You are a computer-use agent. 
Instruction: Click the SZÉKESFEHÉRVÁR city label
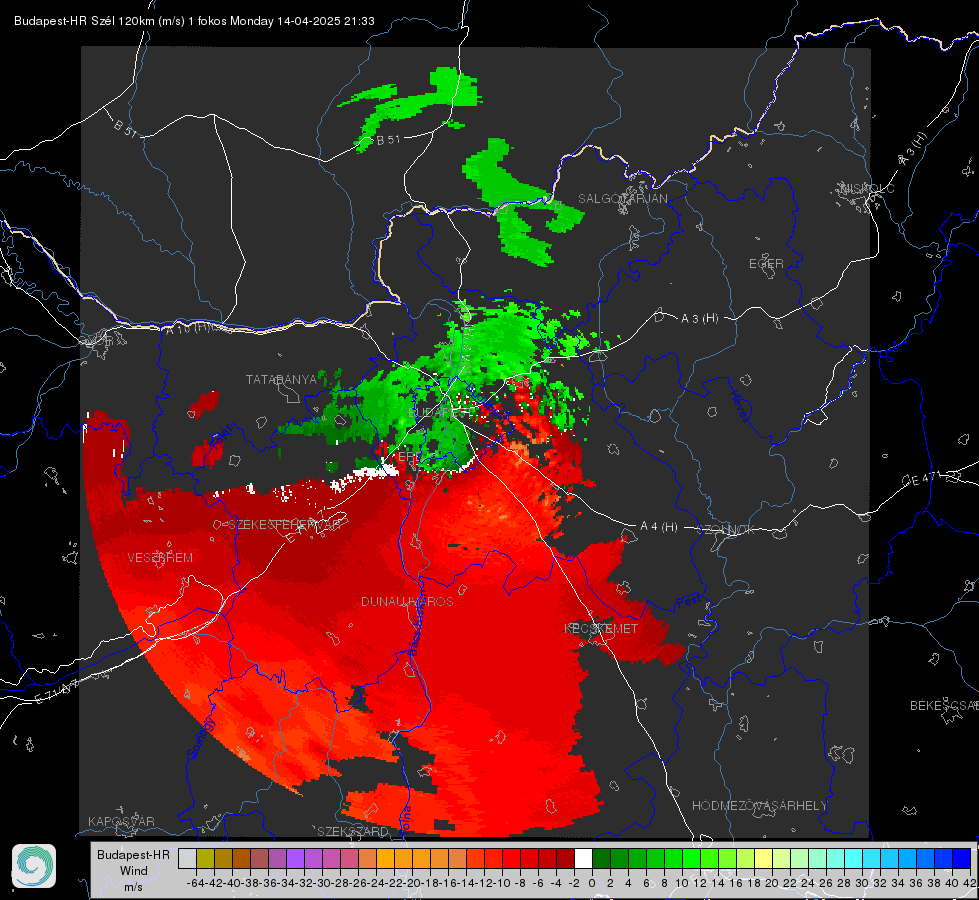click(285, 525)
